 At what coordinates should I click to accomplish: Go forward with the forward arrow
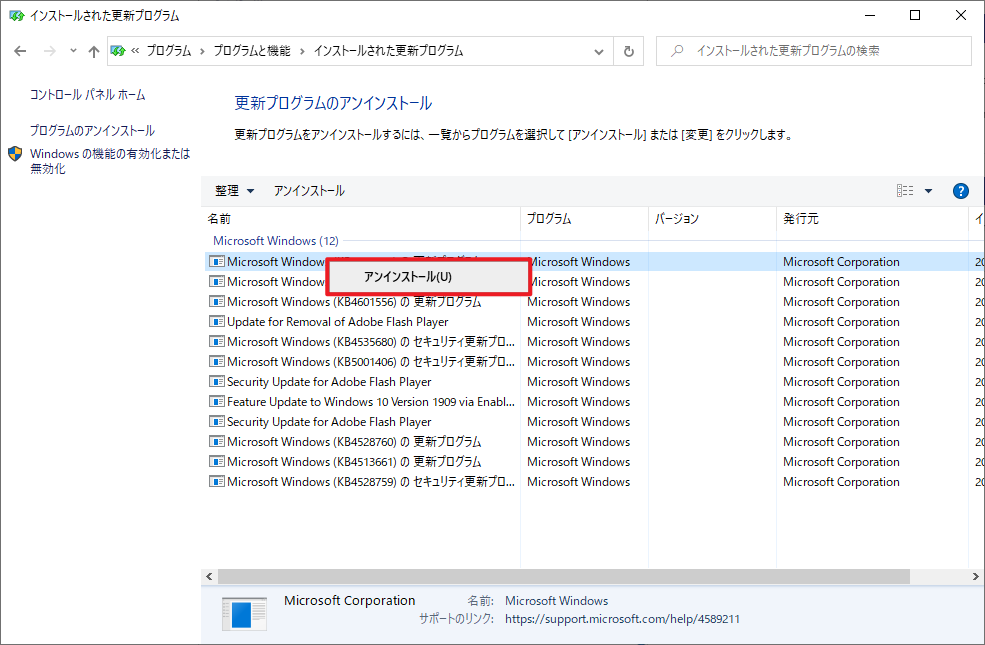point(50,51)
